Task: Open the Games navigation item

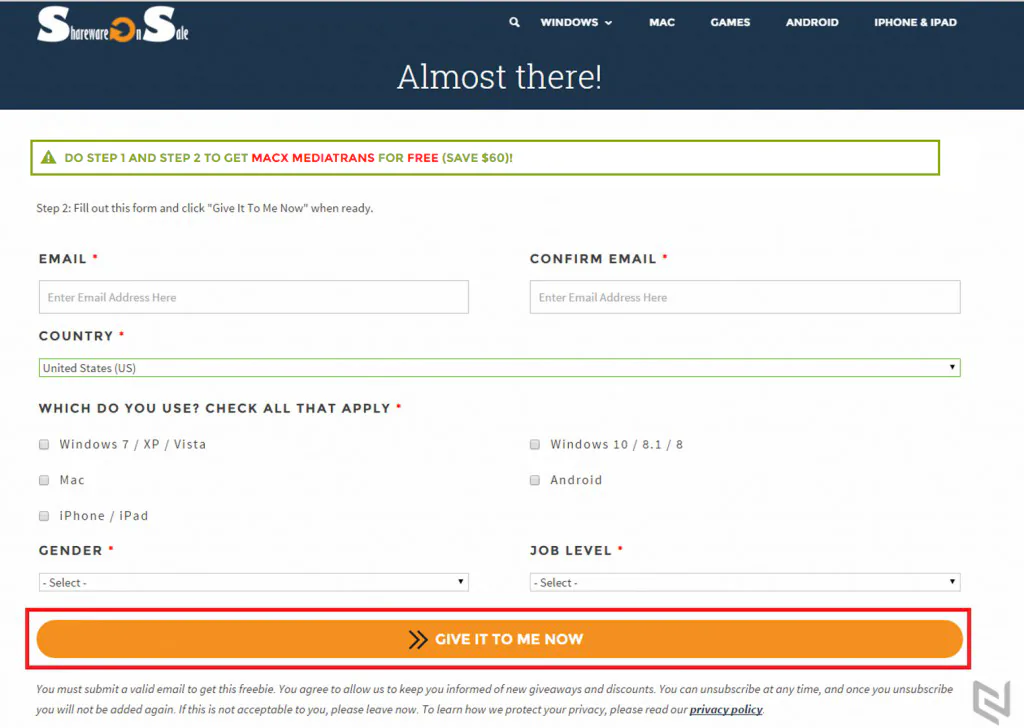Action: tap(730, 22)
